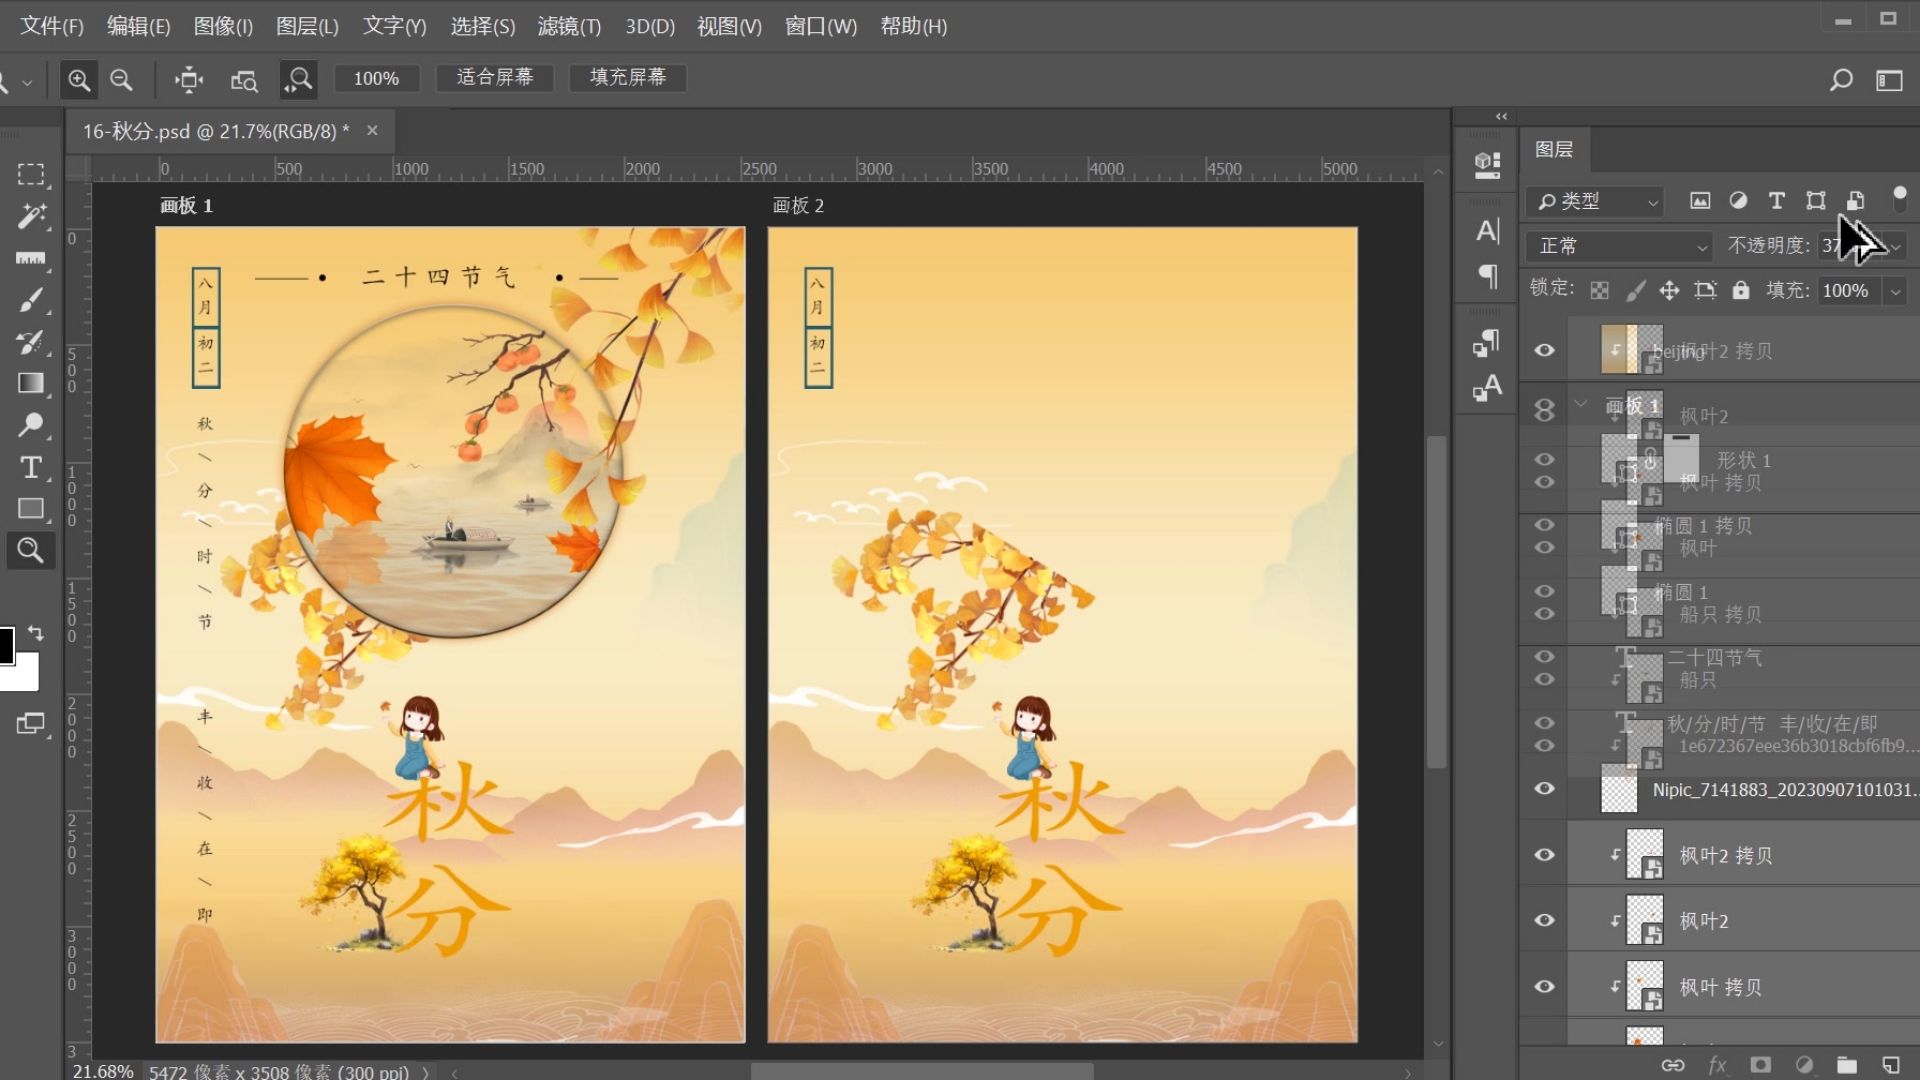Click the 适合屏幕 button
The image size is (1920, 1080).
coord(495,78)
